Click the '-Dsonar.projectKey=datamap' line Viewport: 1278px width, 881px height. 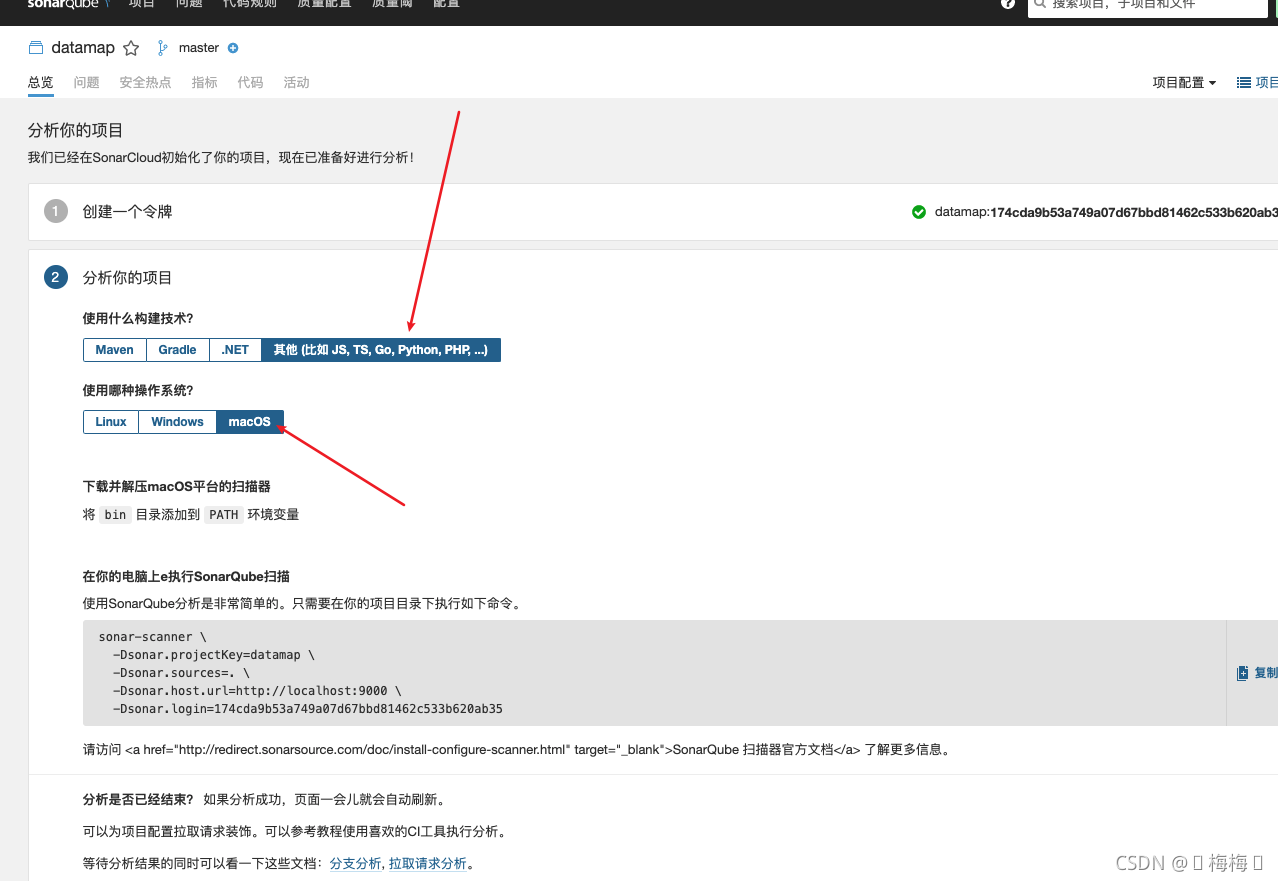pos(214,655)
